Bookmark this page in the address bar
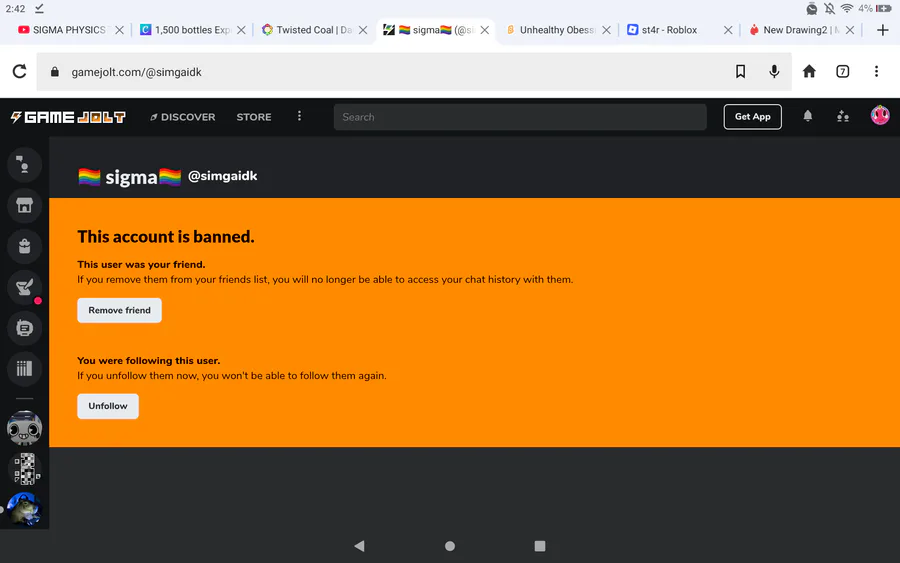This screenshot has height=563, width=900. pyautogui.click(x=740, y=71)
